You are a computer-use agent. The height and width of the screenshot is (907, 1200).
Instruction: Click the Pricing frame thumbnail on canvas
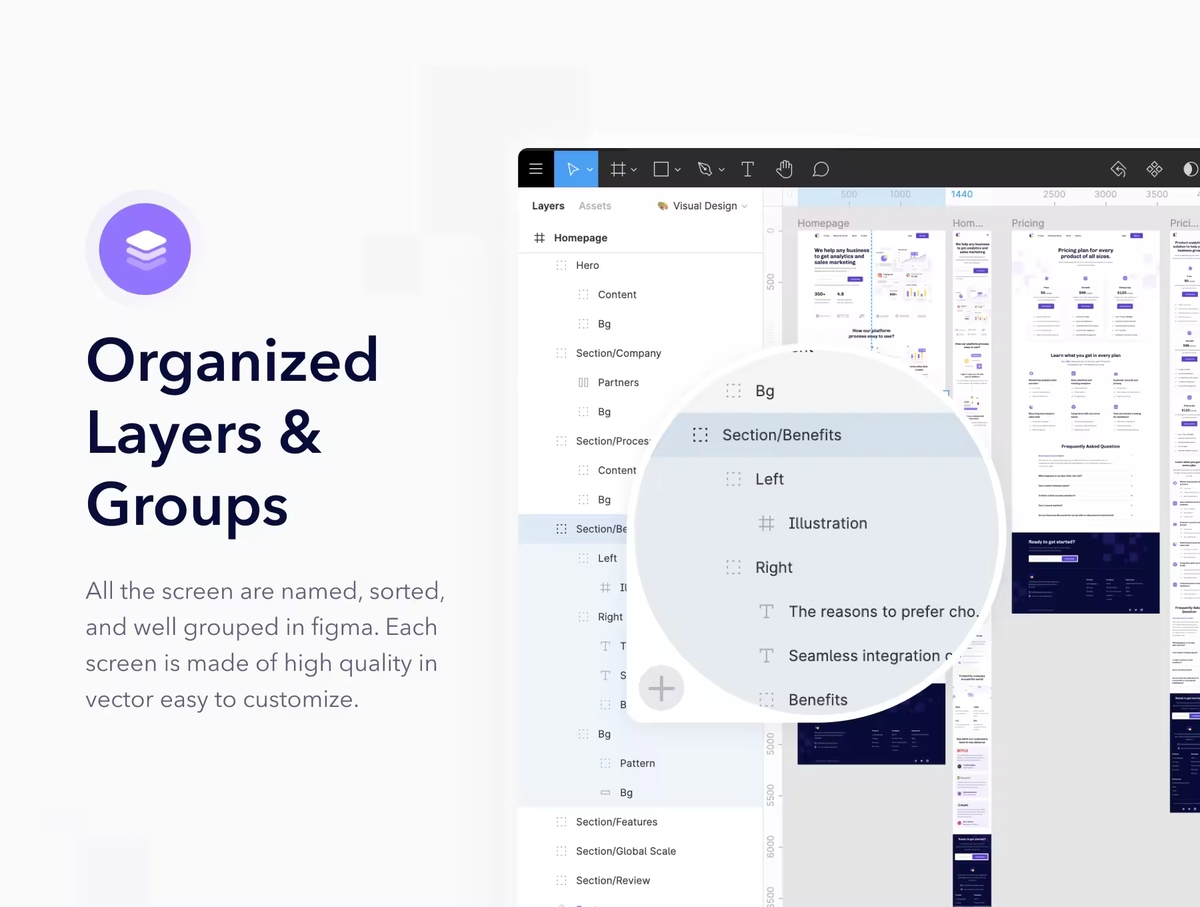point(1085,420)
